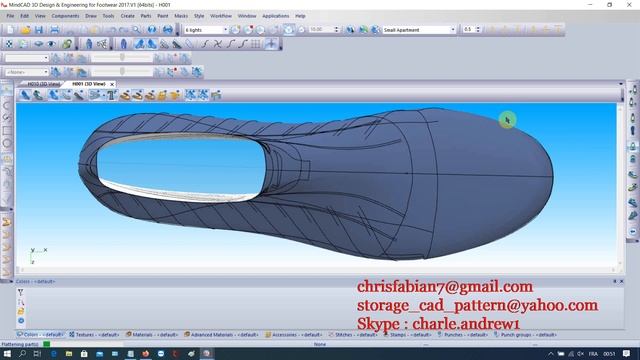Toggle the highlighted shoe view icon
This screenshot has height=360, width=640.
pos(140,44)
